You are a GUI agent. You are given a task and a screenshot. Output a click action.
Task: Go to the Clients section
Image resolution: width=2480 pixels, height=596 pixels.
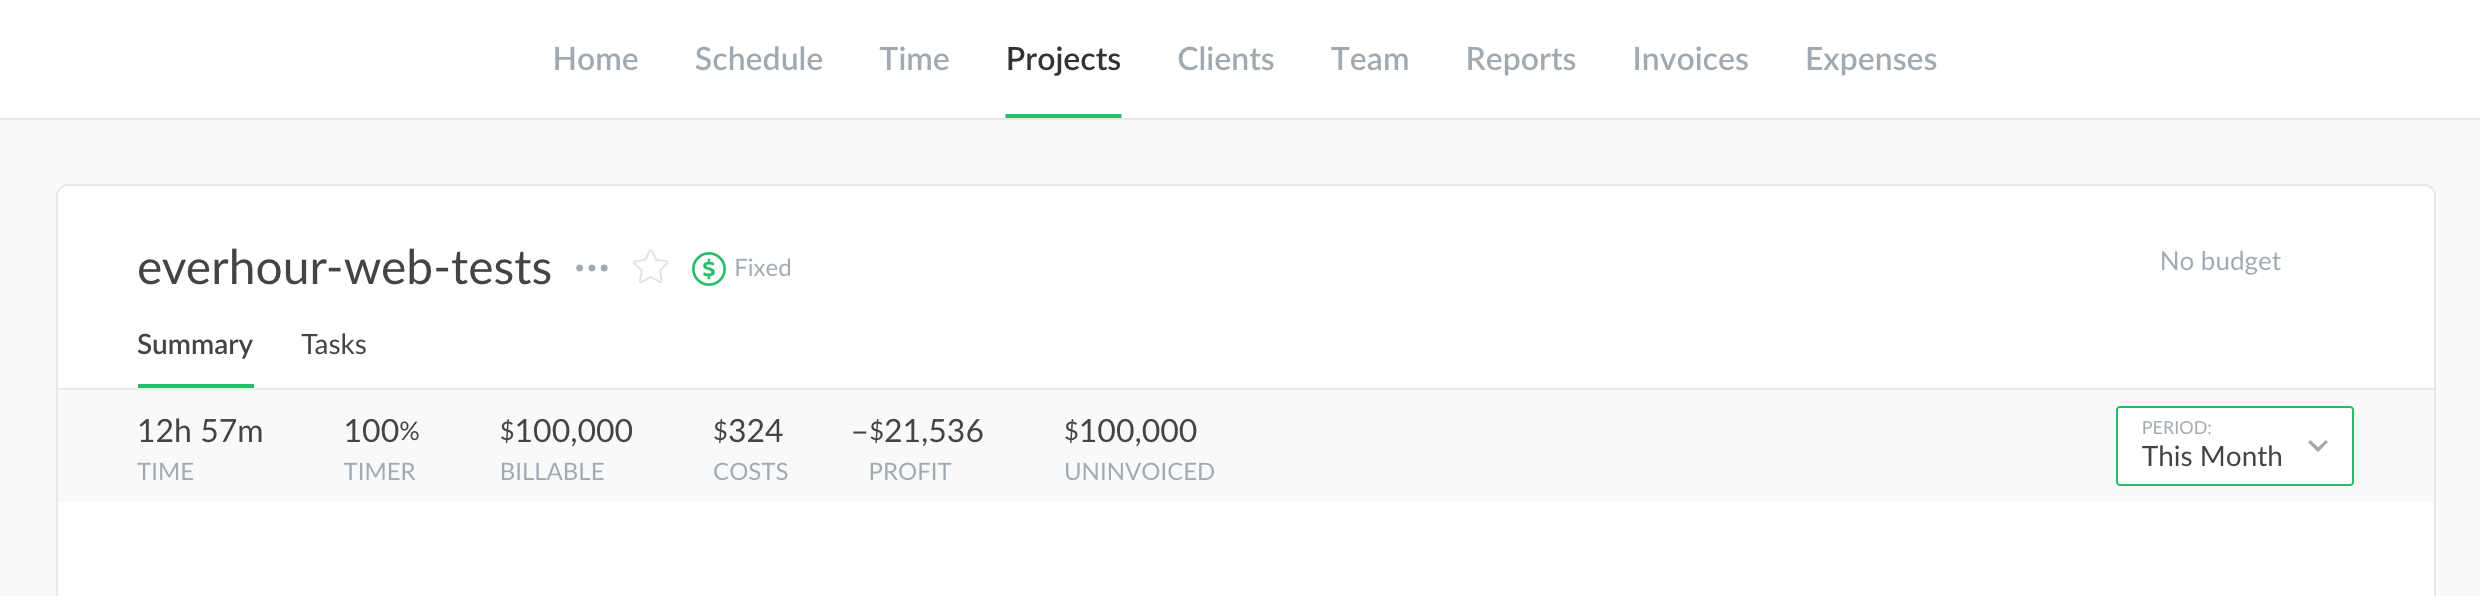coord(1226,59)
